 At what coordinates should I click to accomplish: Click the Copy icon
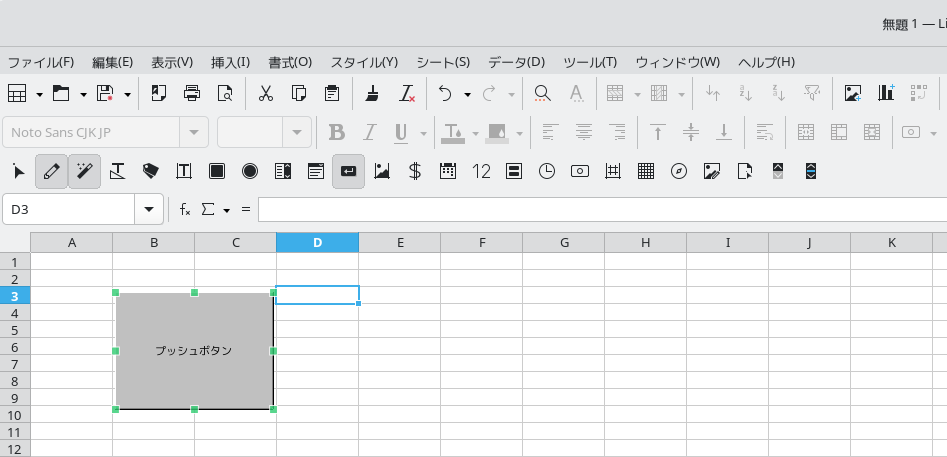tap(299, 93)
